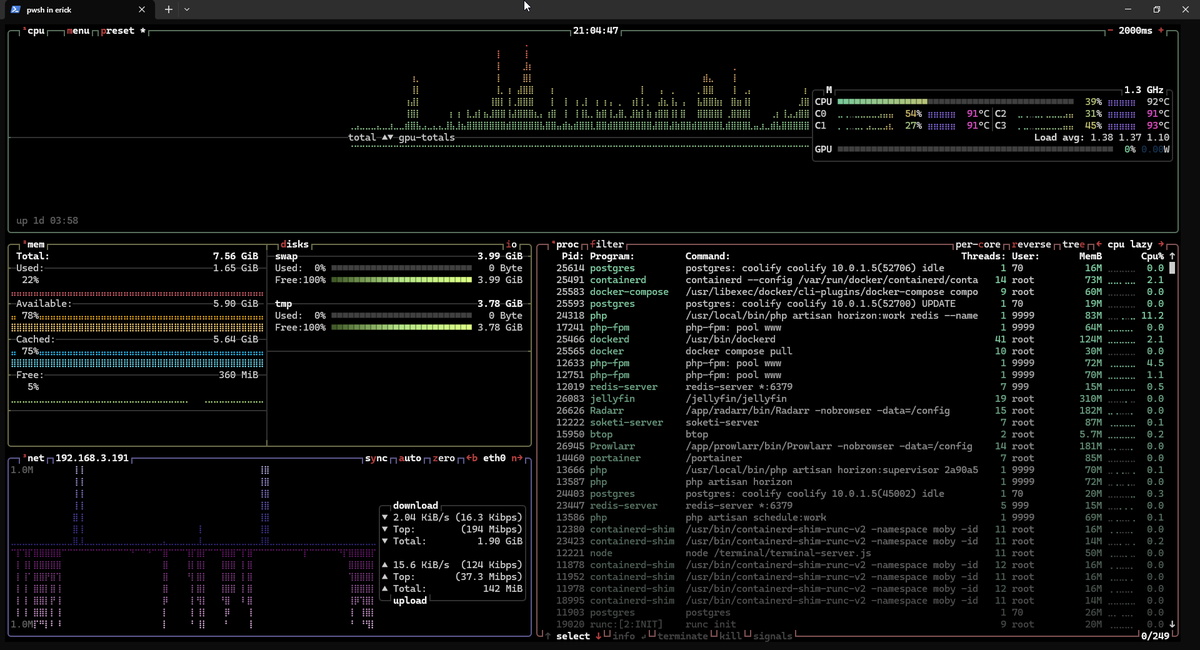Toggle disks io mode
1200x650 pixels.
pyautogui.click(x=513, y=244)
